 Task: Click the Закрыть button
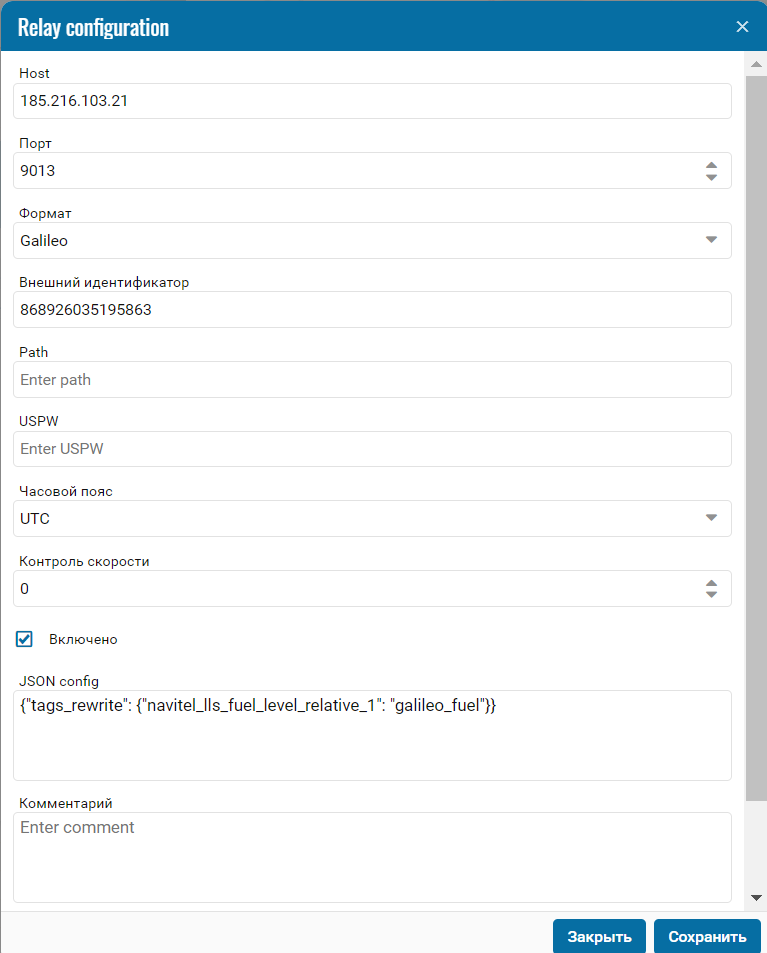pos(599,936)
